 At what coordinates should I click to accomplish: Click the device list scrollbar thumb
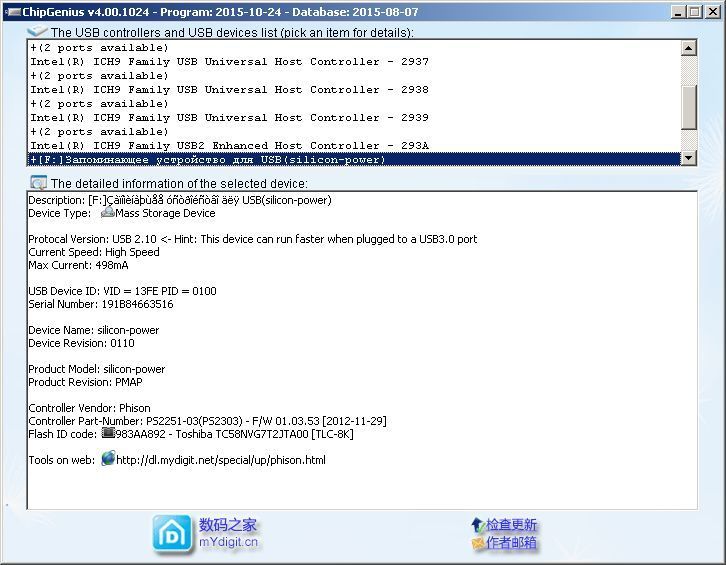[689, 107]
